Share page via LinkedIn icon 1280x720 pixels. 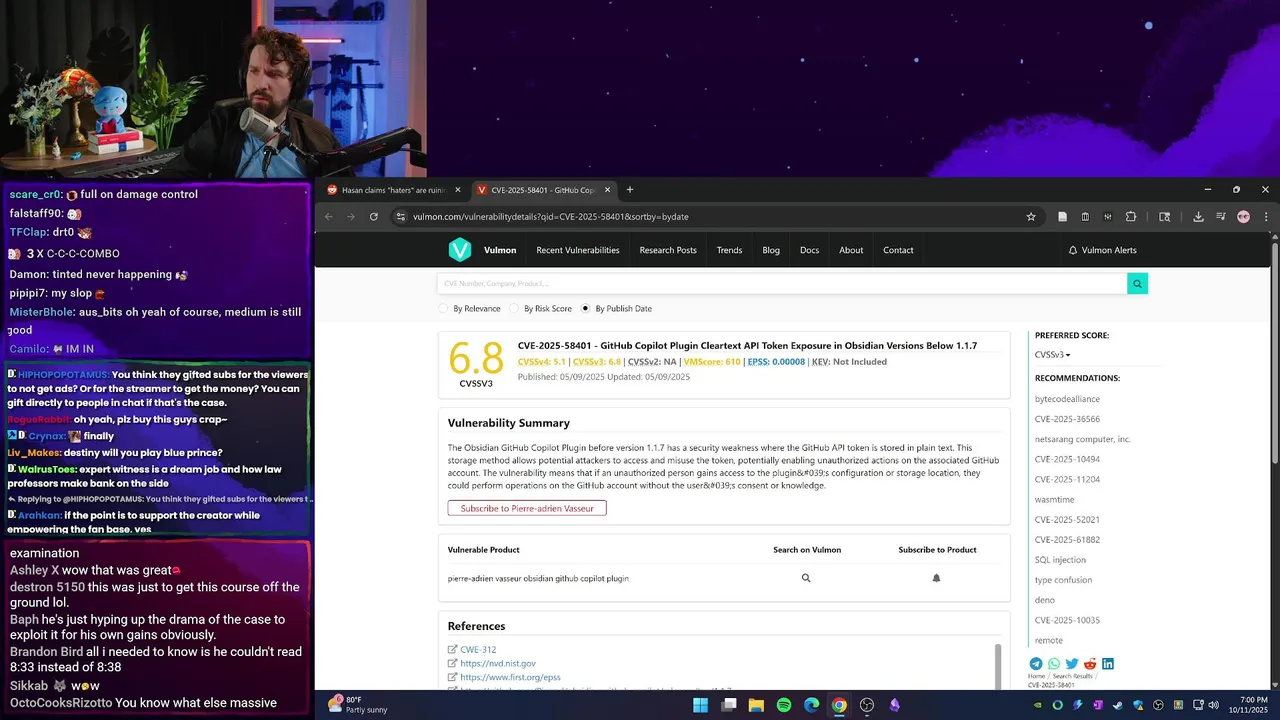1108,664
